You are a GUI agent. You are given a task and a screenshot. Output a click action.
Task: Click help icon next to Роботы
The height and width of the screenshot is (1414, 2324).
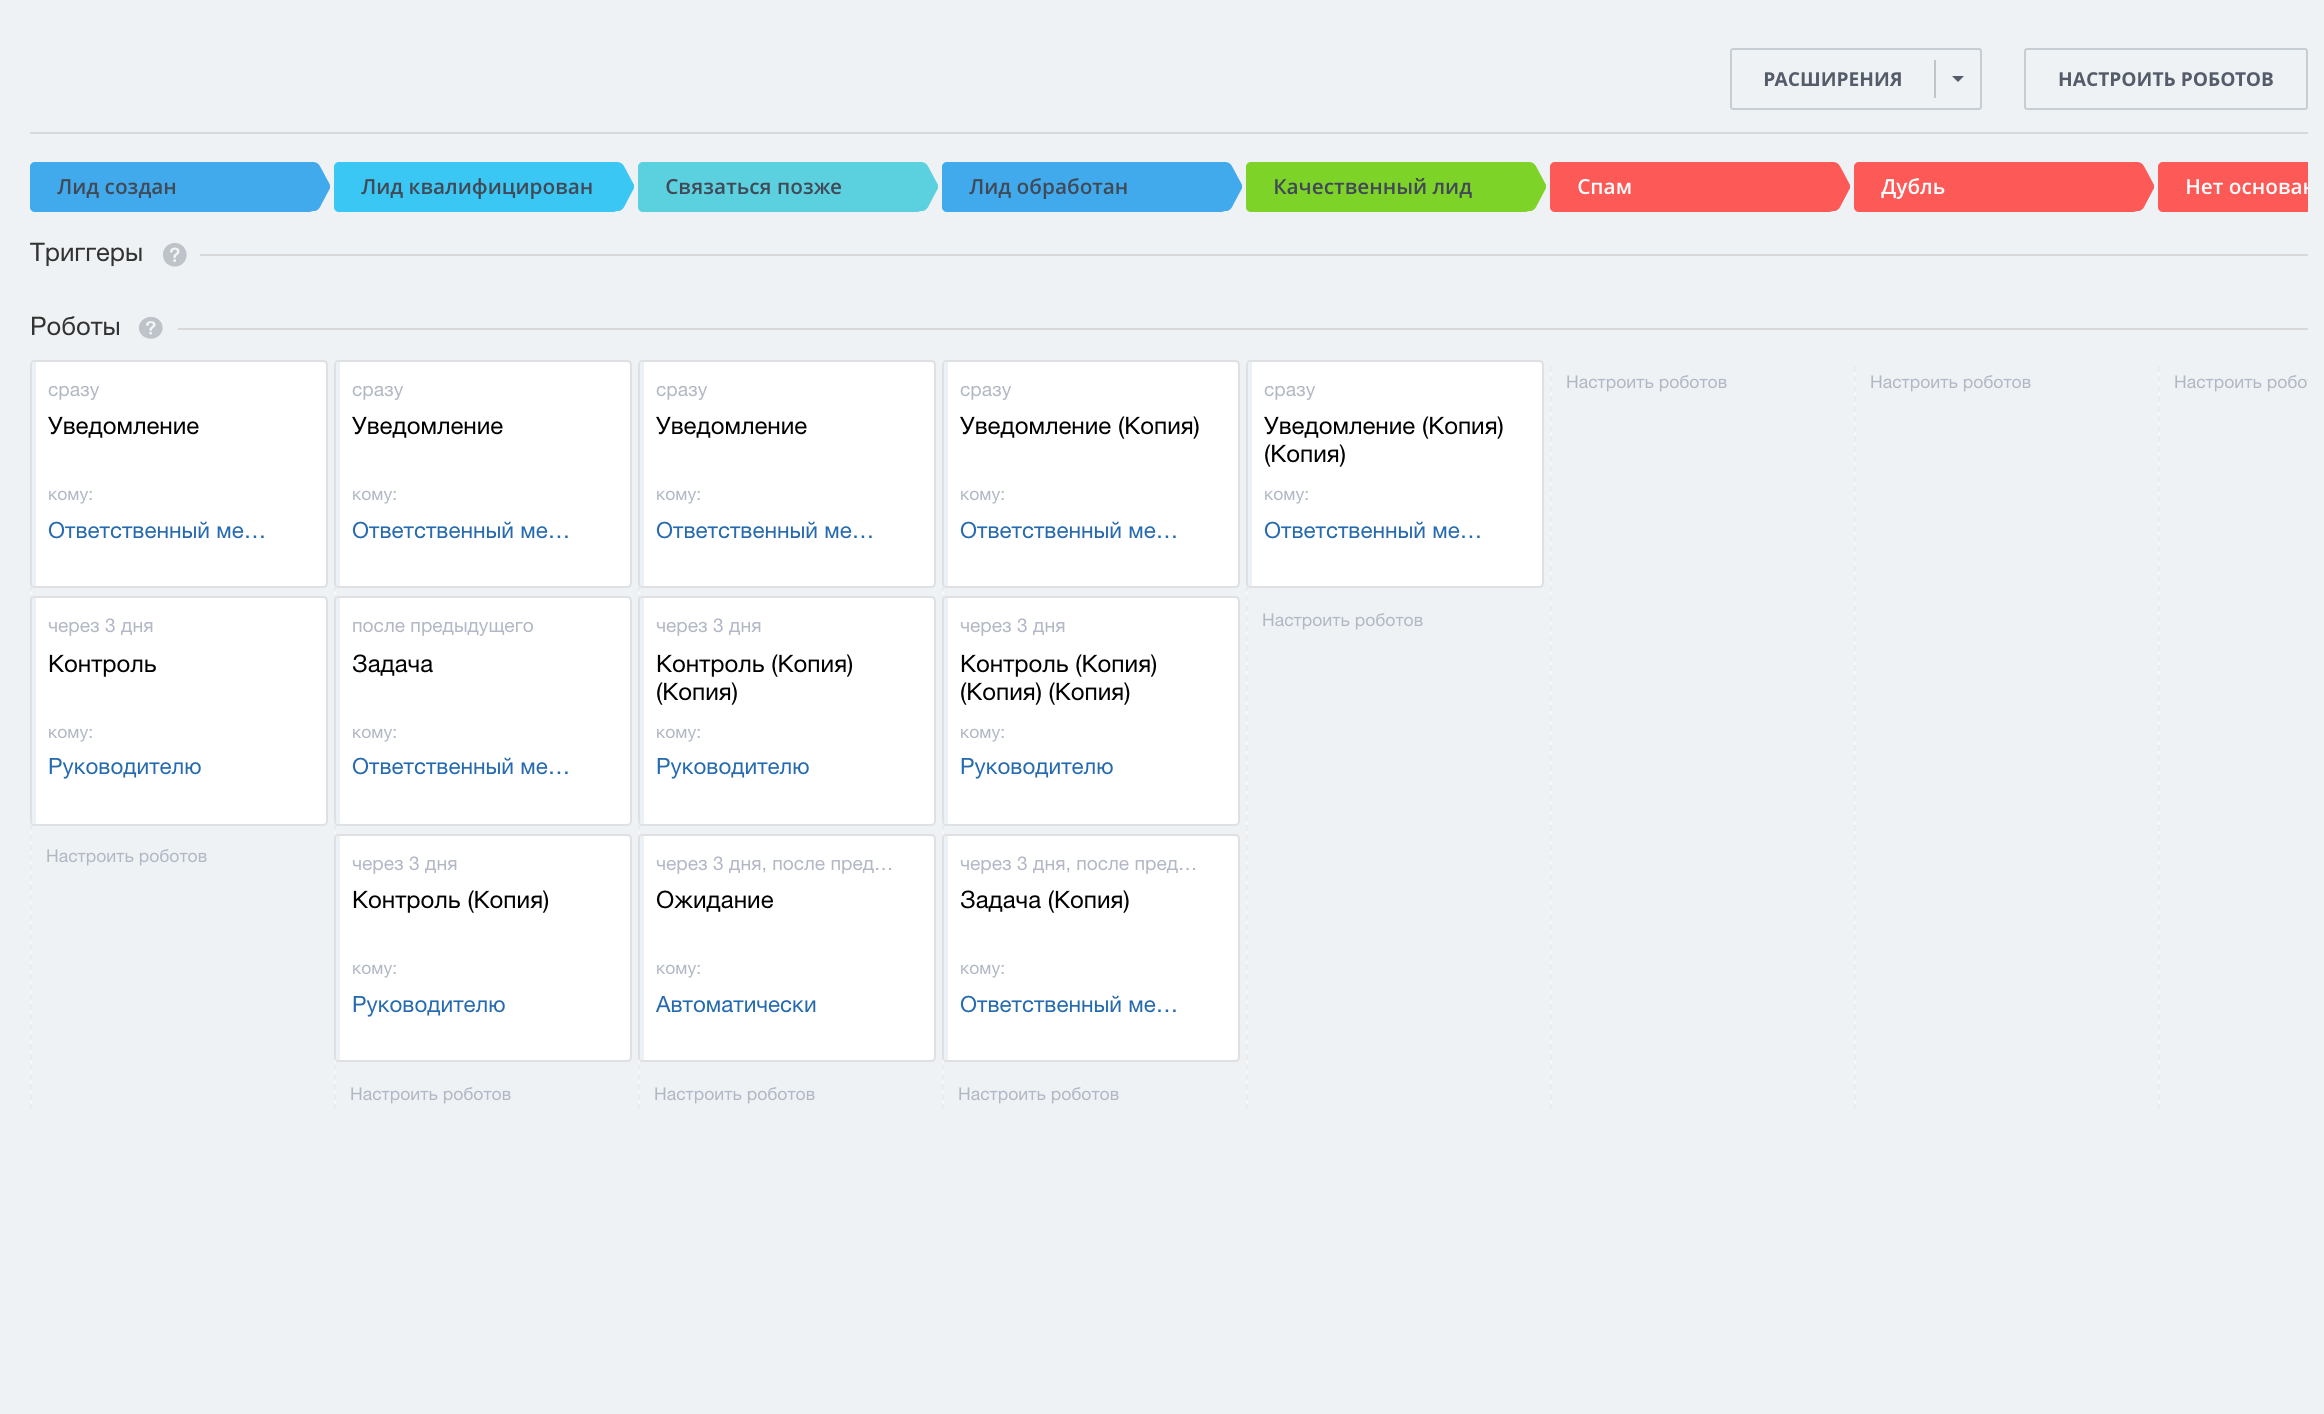(150, 328)
